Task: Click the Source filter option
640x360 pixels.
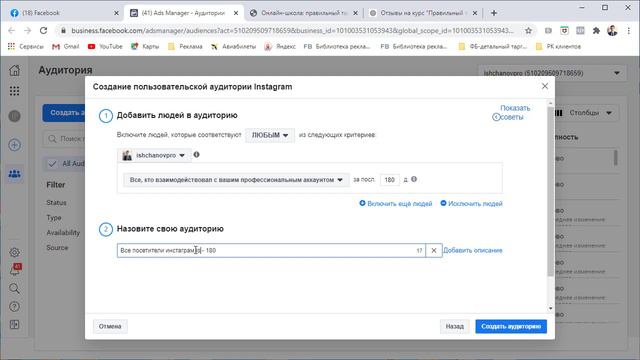Action: (57, 248)
